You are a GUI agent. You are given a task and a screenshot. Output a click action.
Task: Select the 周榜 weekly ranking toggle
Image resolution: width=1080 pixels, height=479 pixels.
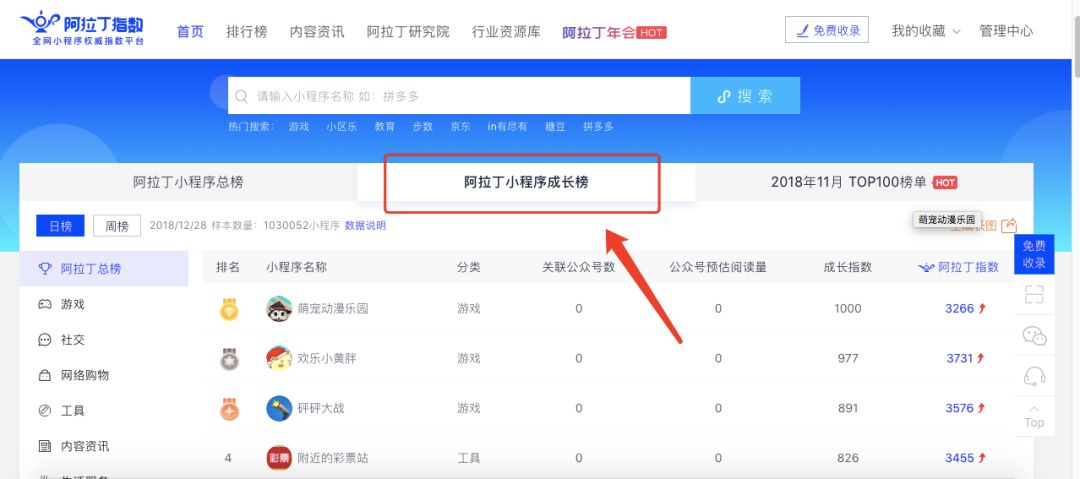[x=117, y=225]
